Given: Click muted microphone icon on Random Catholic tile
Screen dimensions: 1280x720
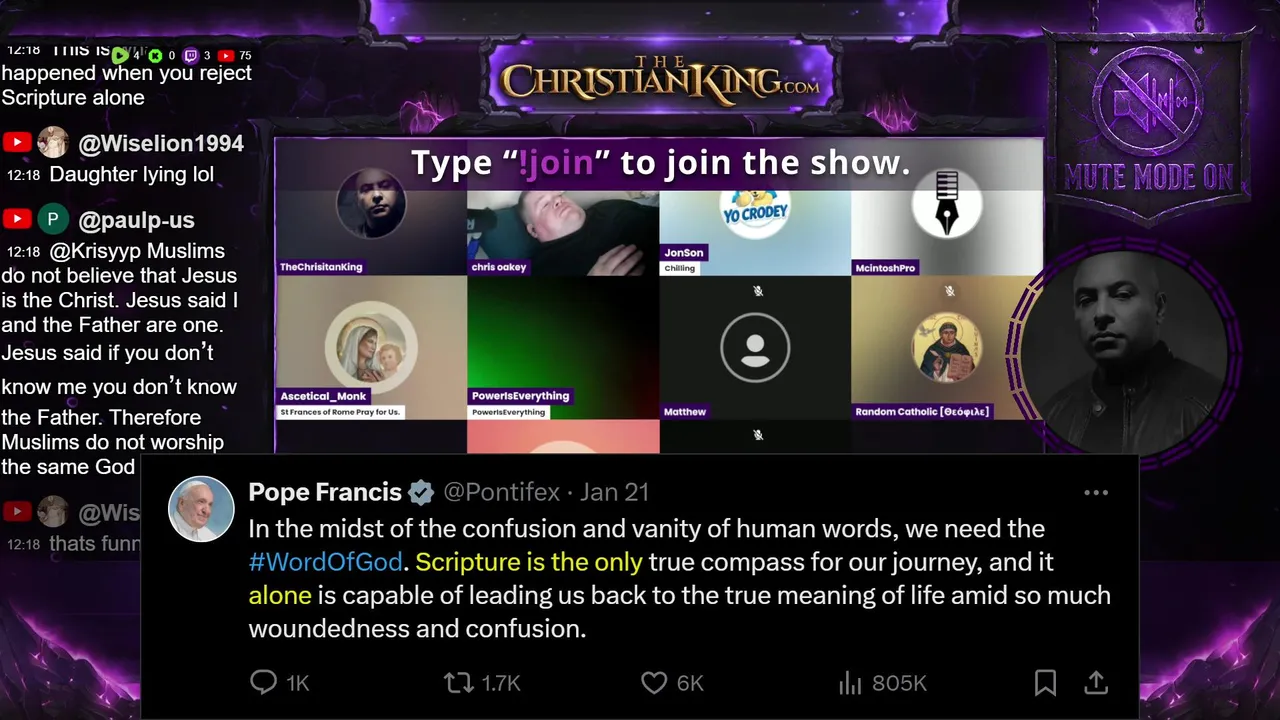Looking at the screenshot, I should (949, 291).
